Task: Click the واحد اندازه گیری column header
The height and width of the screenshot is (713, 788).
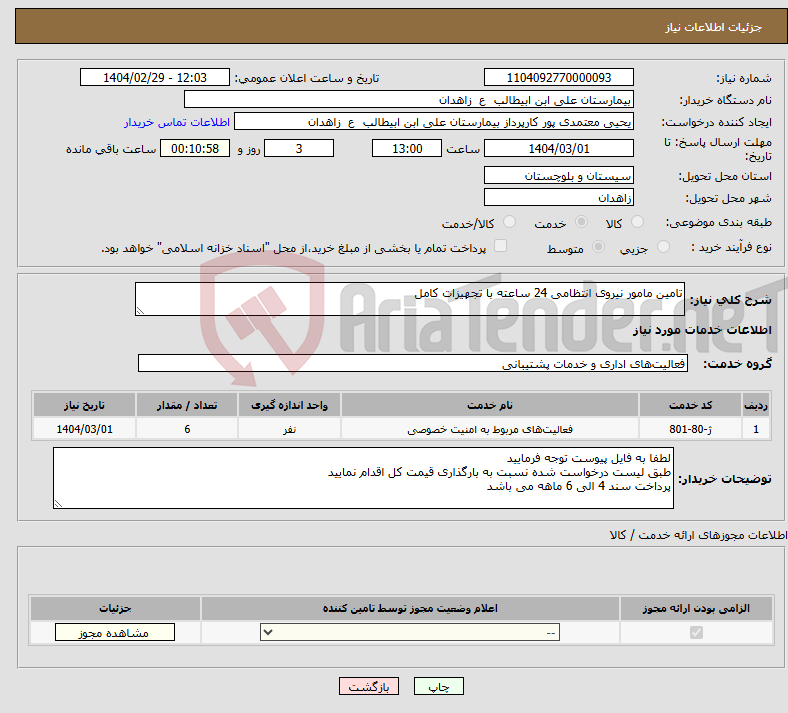Action: coord(289,405)
